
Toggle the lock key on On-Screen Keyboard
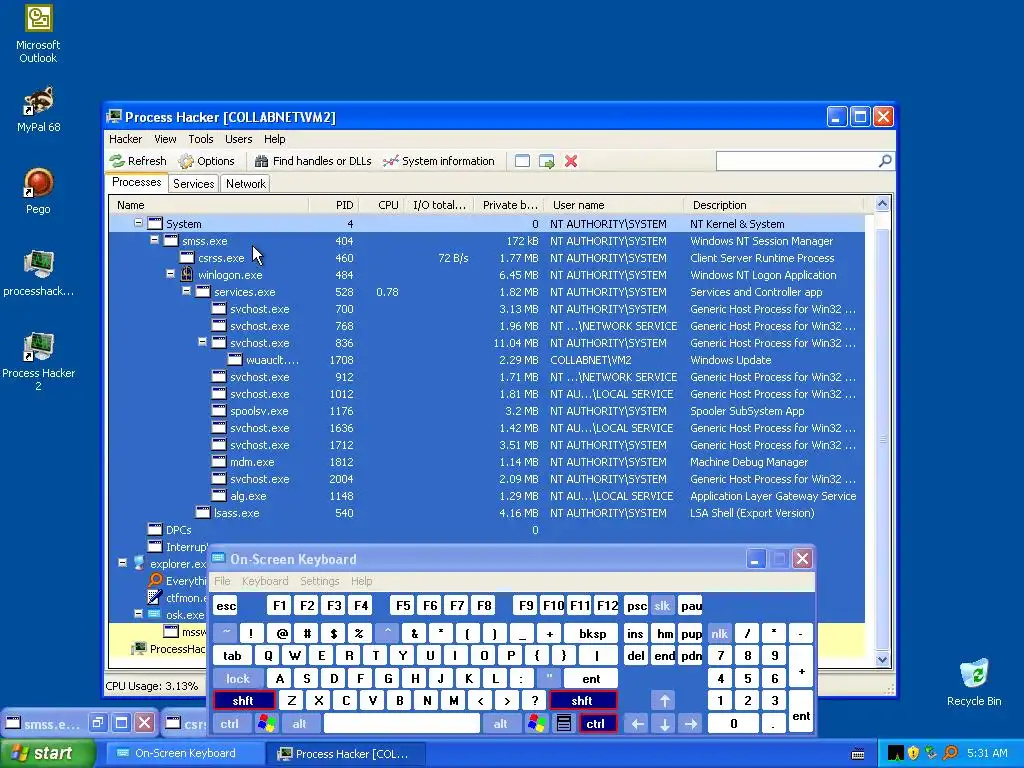(x=238, y=679)
